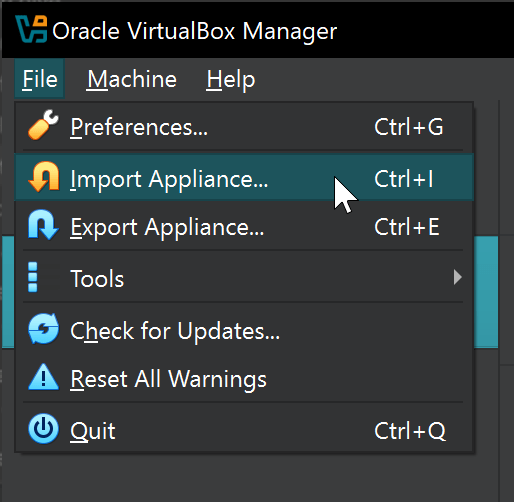Click the Ctrl+Q shortcut text
The height and width of the screenshot is (502, 514).
coord(410,431)
